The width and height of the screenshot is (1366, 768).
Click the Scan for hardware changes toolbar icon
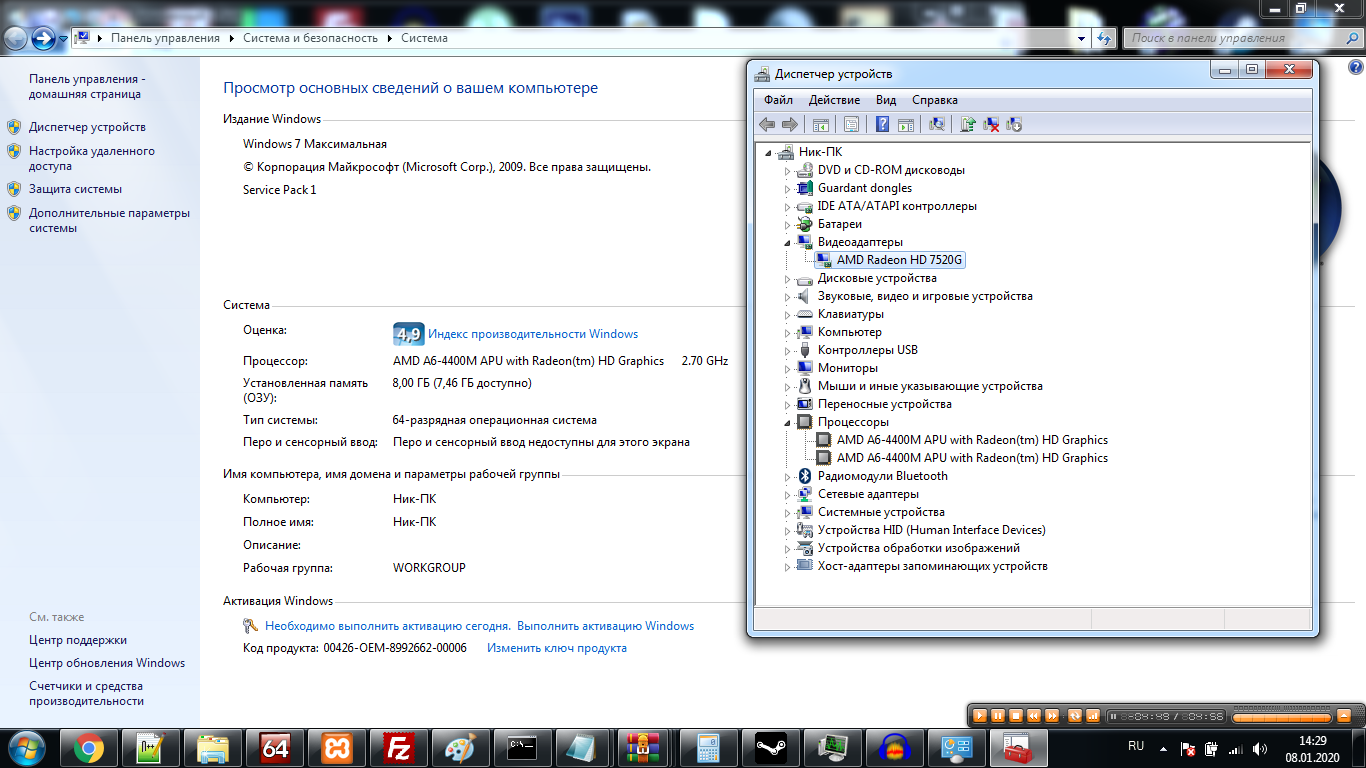(937, 124)
